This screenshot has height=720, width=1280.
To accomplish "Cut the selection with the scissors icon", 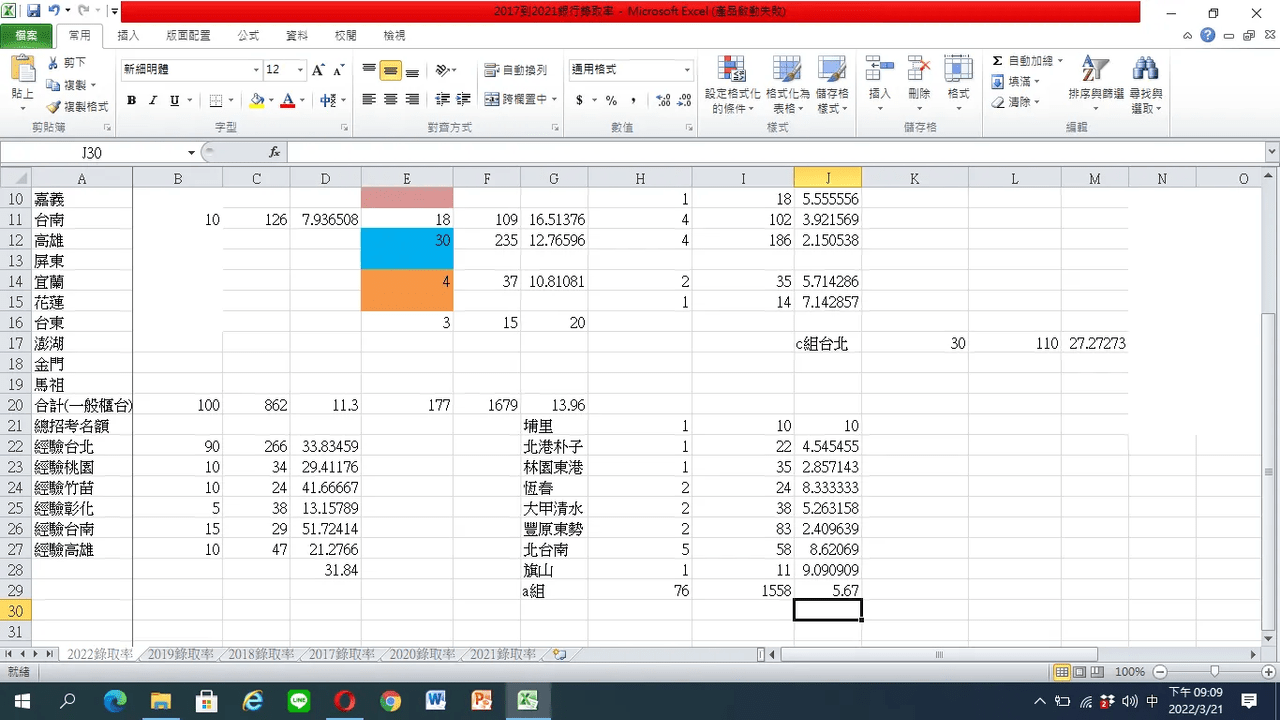I will tap(54, 63).
